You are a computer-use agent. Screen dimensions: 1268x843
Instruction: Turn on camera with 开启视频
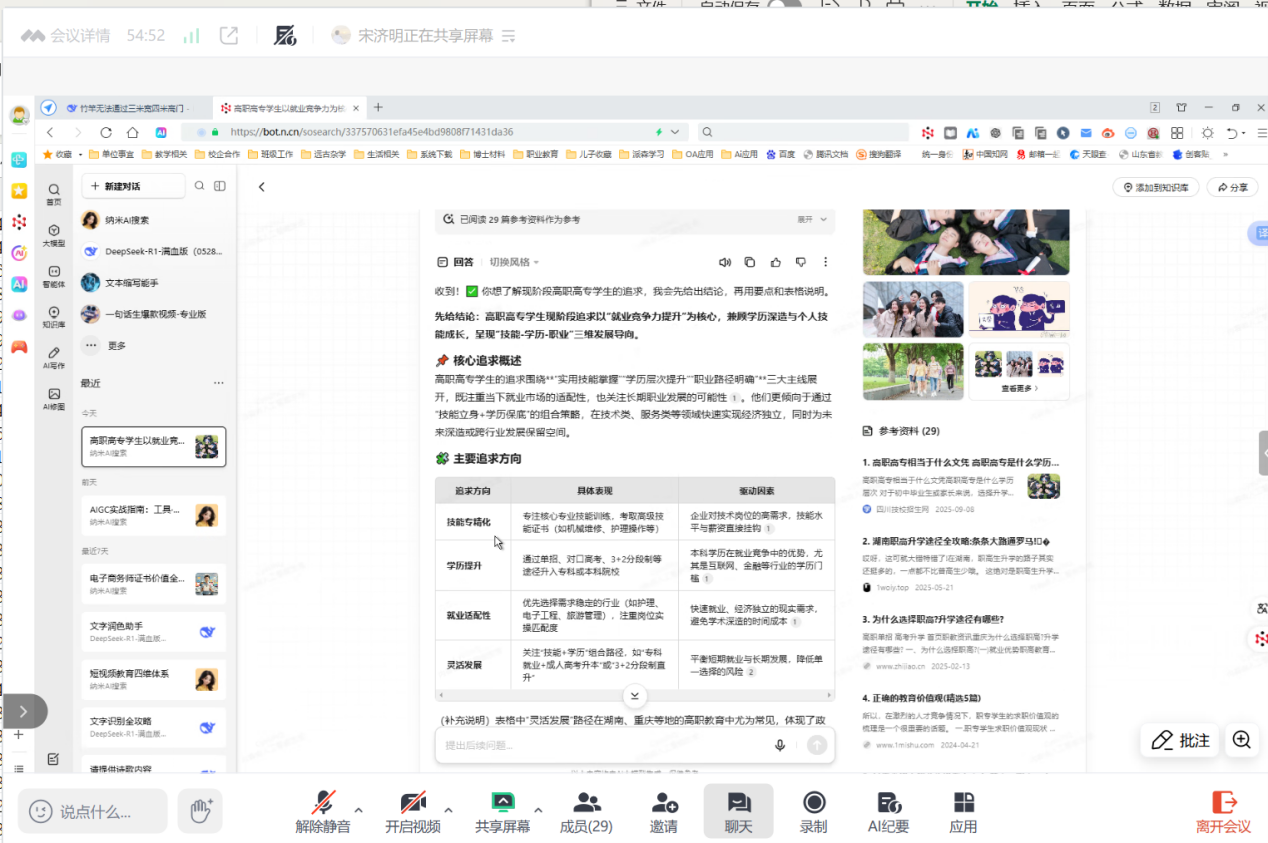[412, 810]
